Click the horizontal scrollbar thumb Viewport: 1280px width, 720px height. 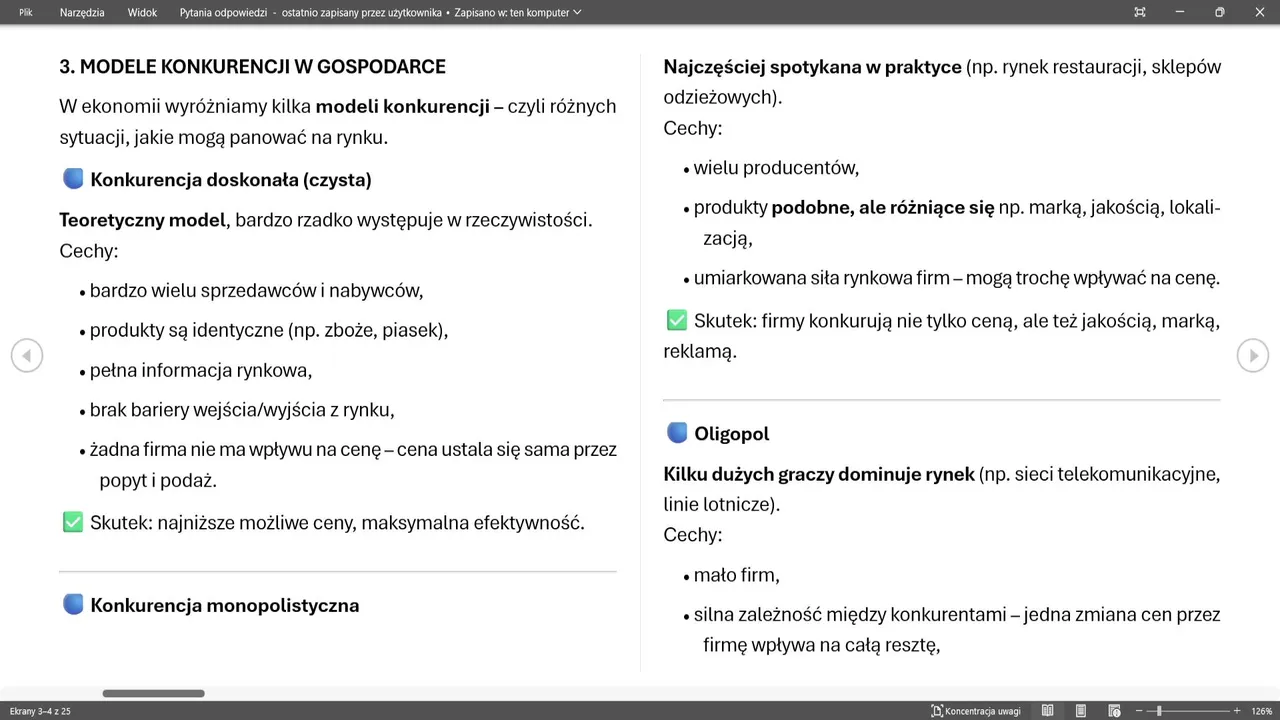(153, 693)
